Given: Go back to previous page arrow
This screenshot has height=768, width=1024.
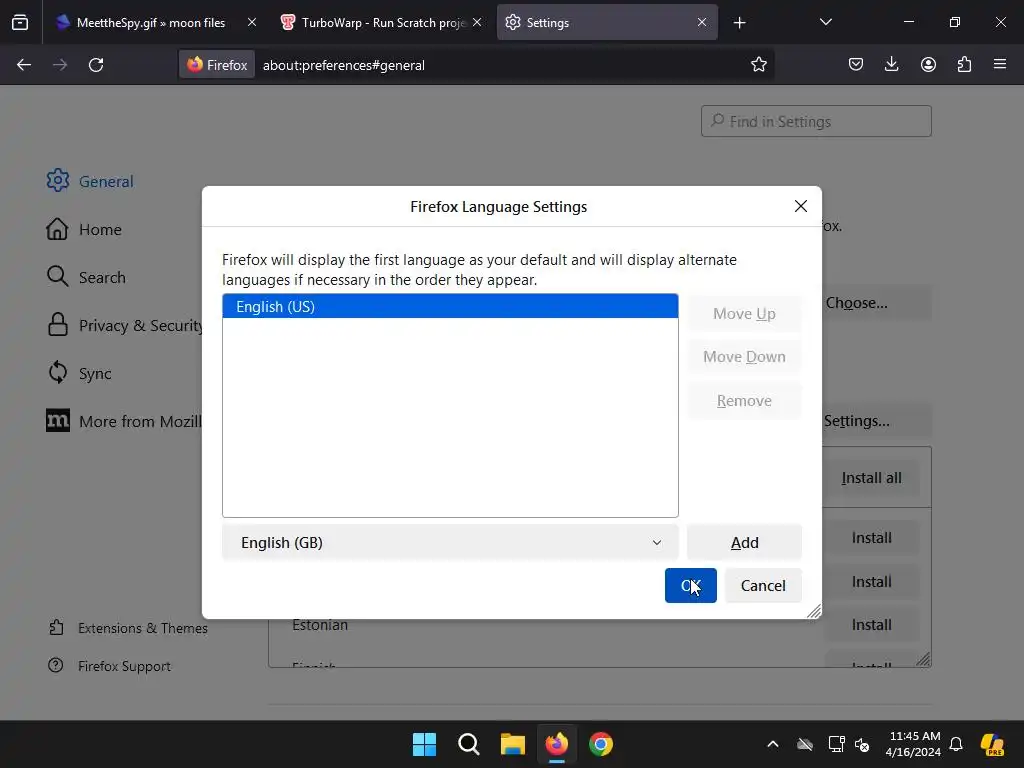Looking at the screenshot, I should point(24,65).
